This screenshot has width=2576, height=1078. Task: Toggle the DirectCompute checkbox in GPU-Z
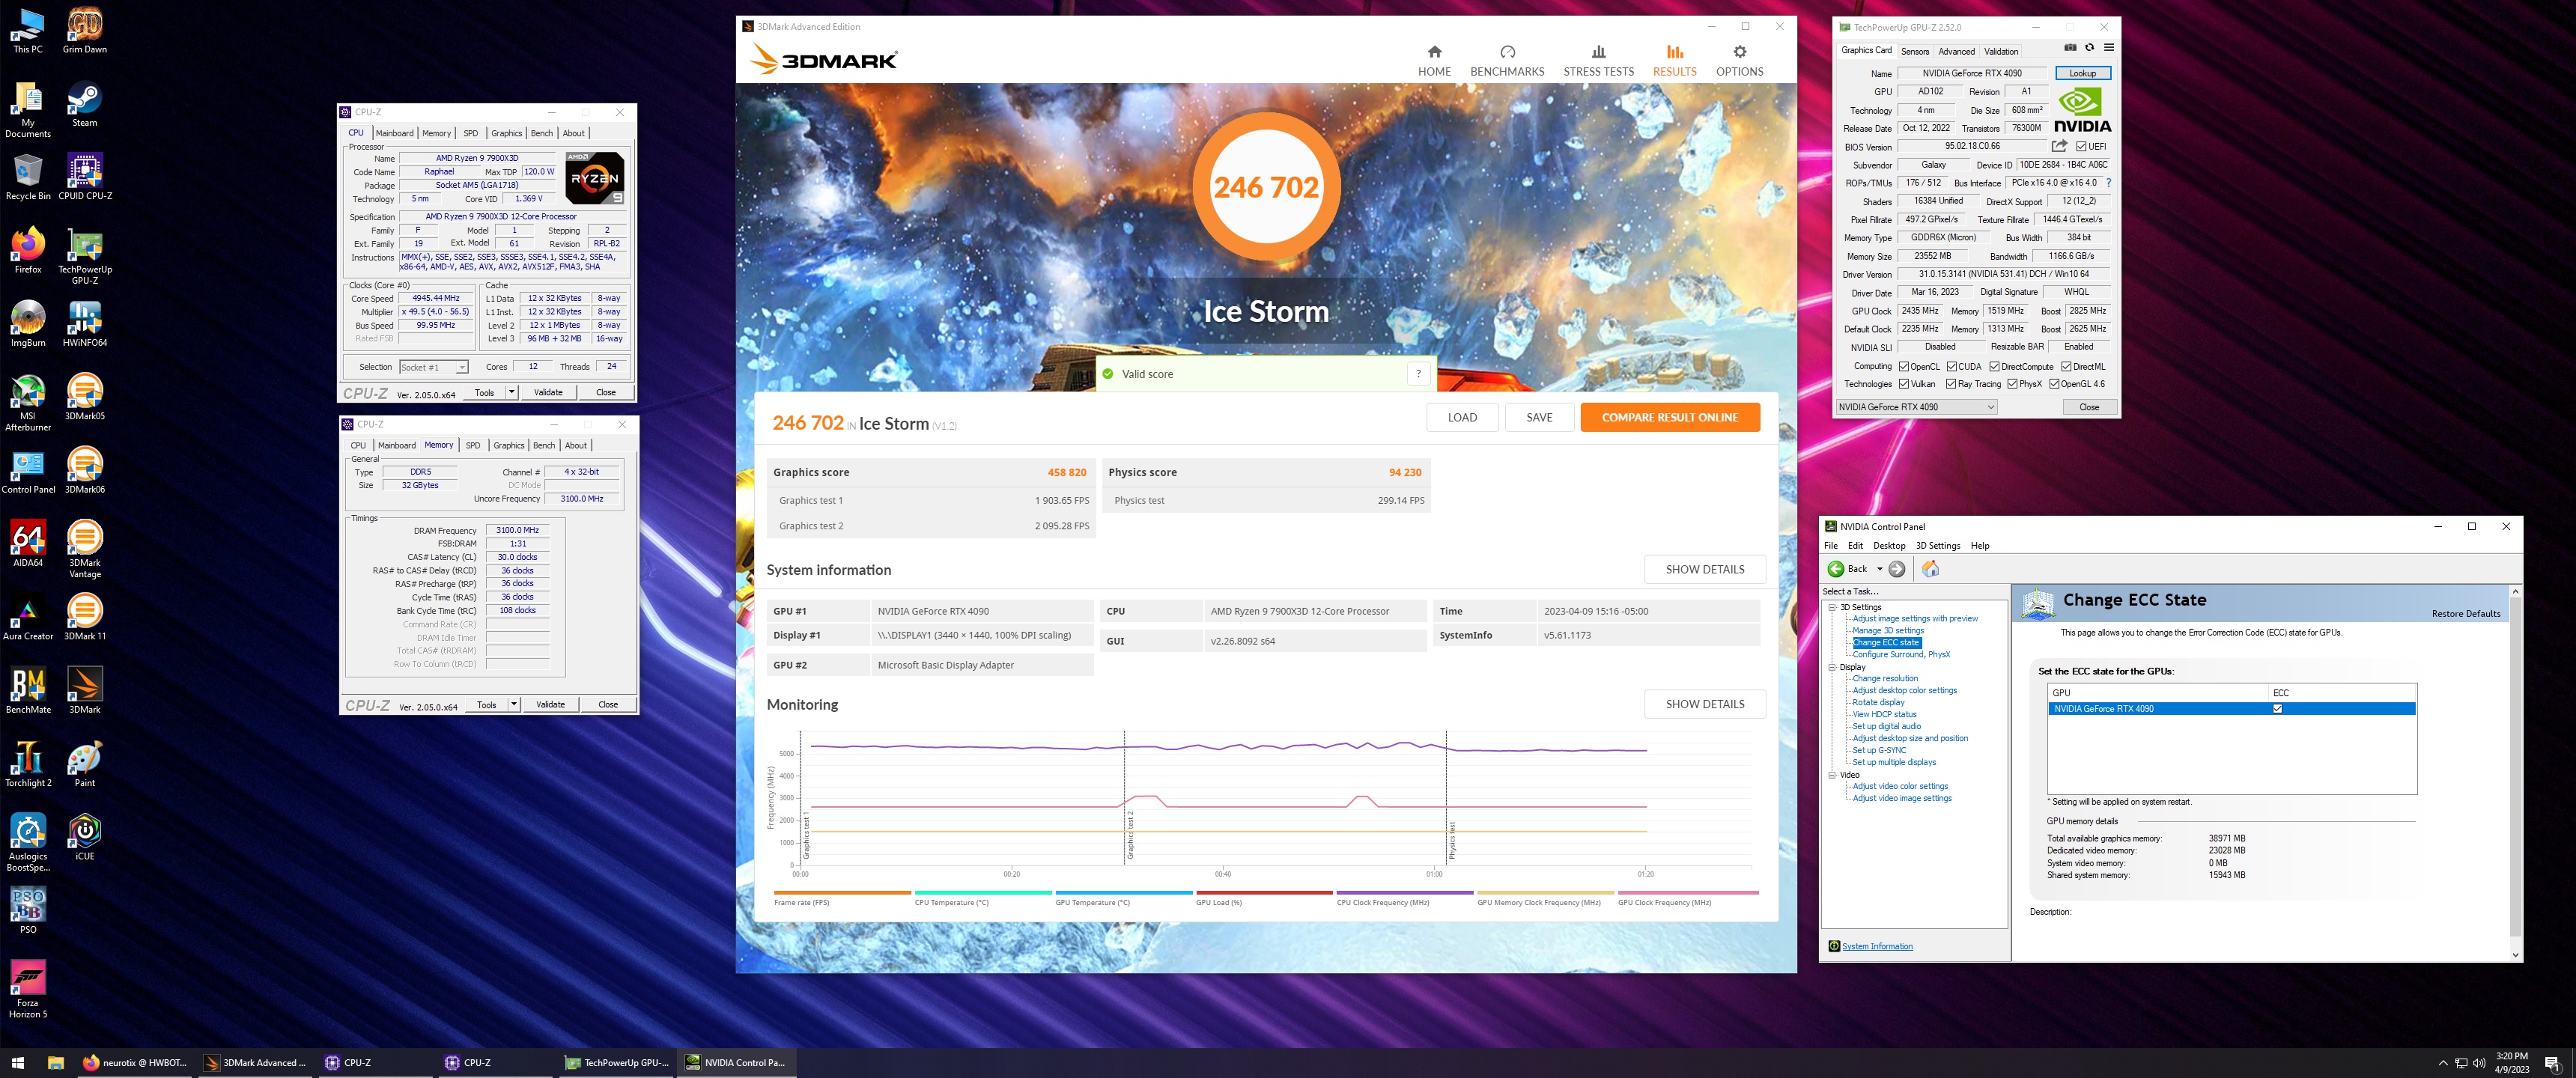pyautogui.click(x=1994, y=367)
